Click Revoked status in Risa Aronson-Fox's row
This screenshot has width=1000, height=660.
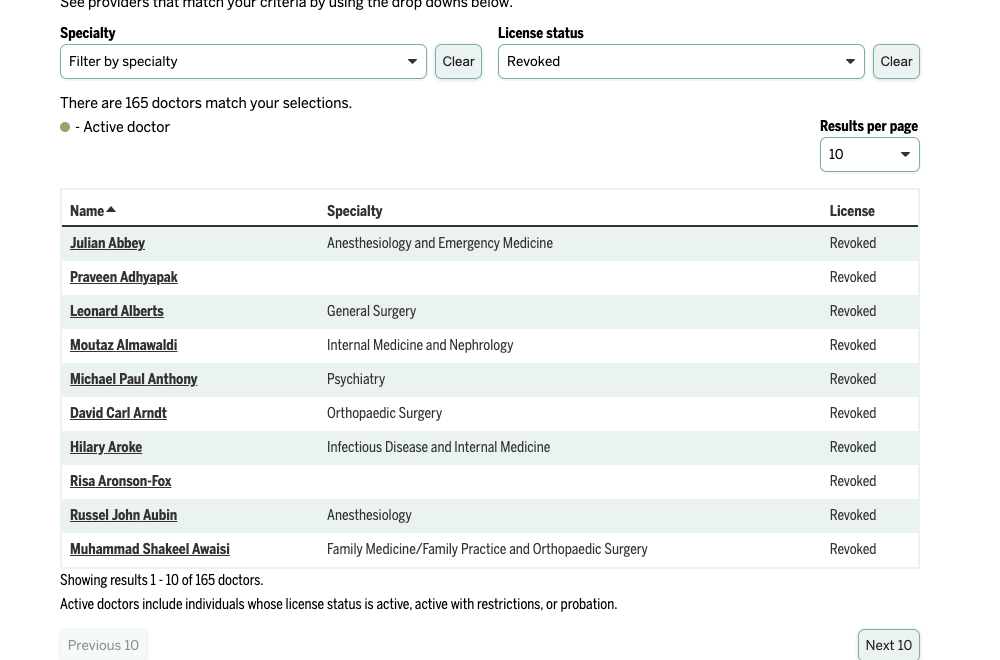(x=853, y=481)
